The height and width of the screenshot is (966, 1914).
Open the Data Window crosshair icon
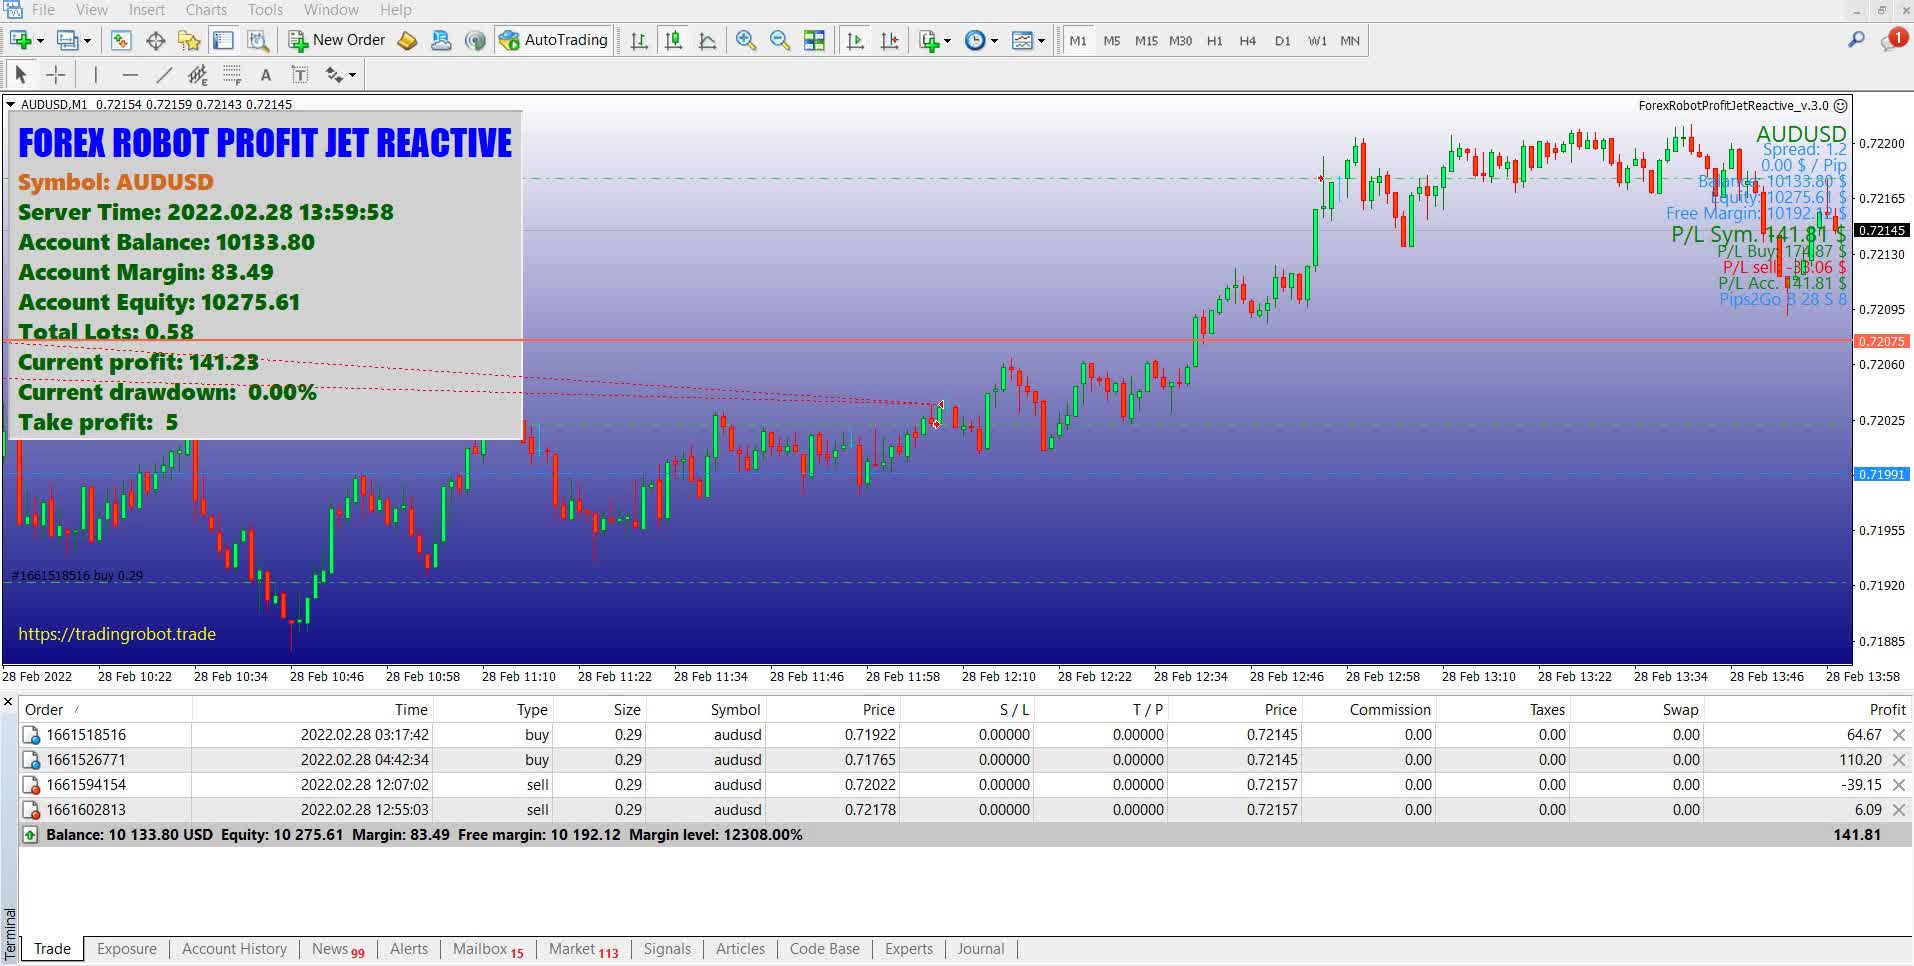(155, 41)
